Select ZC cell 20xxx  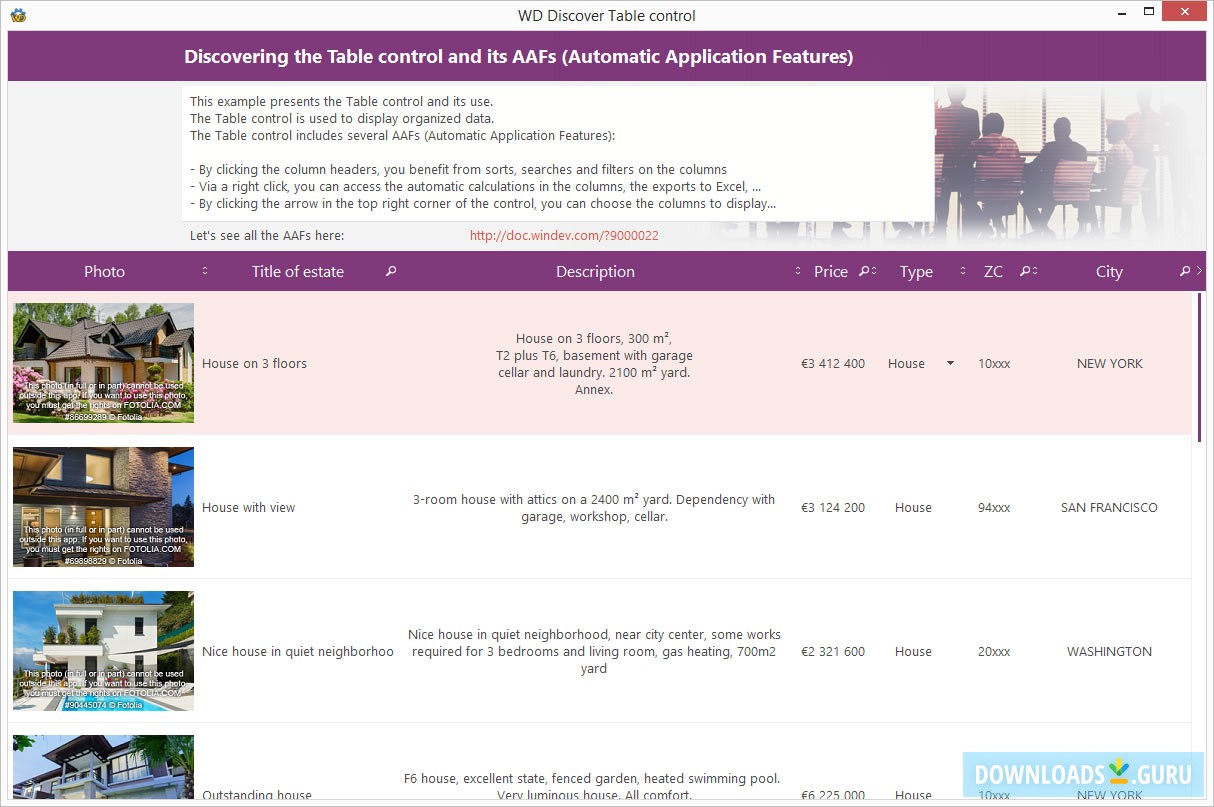[x=994, y=651]
